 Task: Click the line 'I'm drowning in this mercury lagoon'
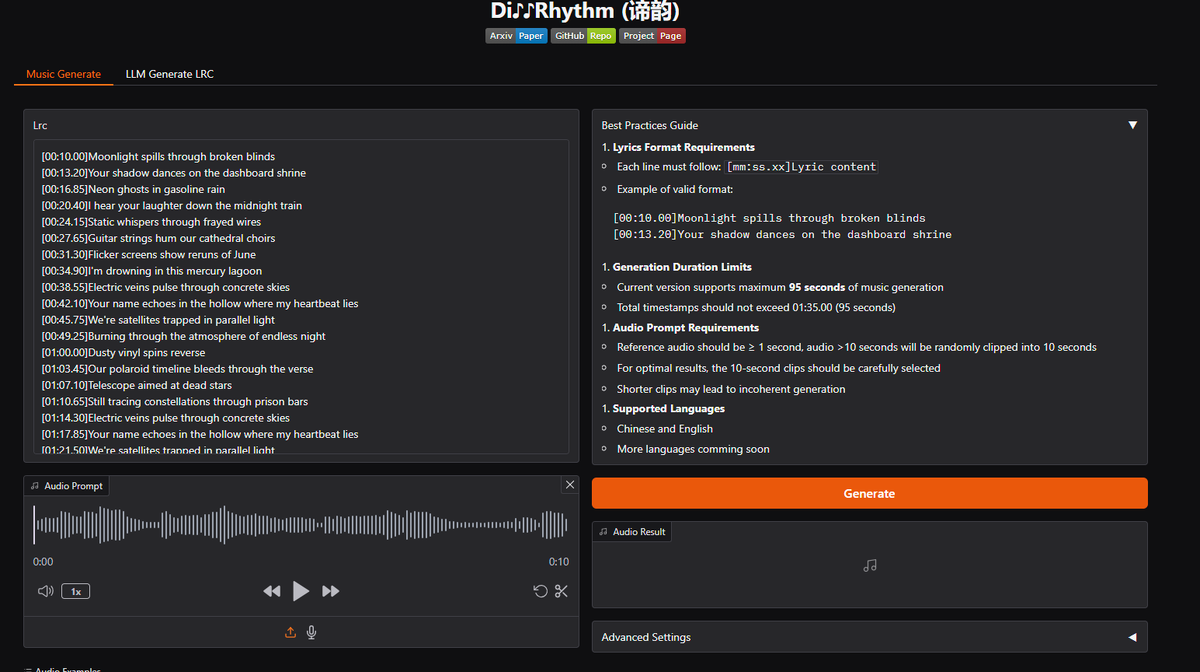click(x=152, y=271)
